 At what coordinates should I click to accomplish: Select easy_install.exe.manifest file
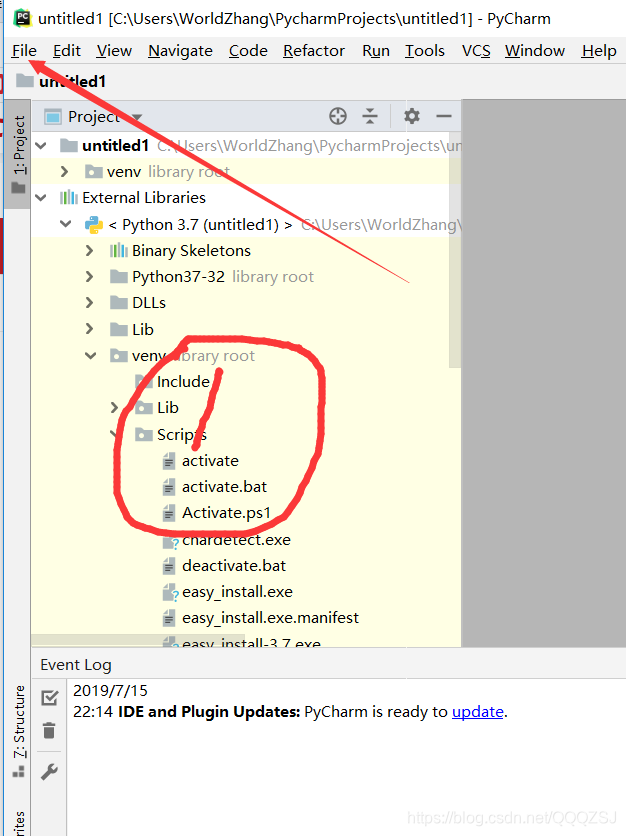(x=270, y=618)
